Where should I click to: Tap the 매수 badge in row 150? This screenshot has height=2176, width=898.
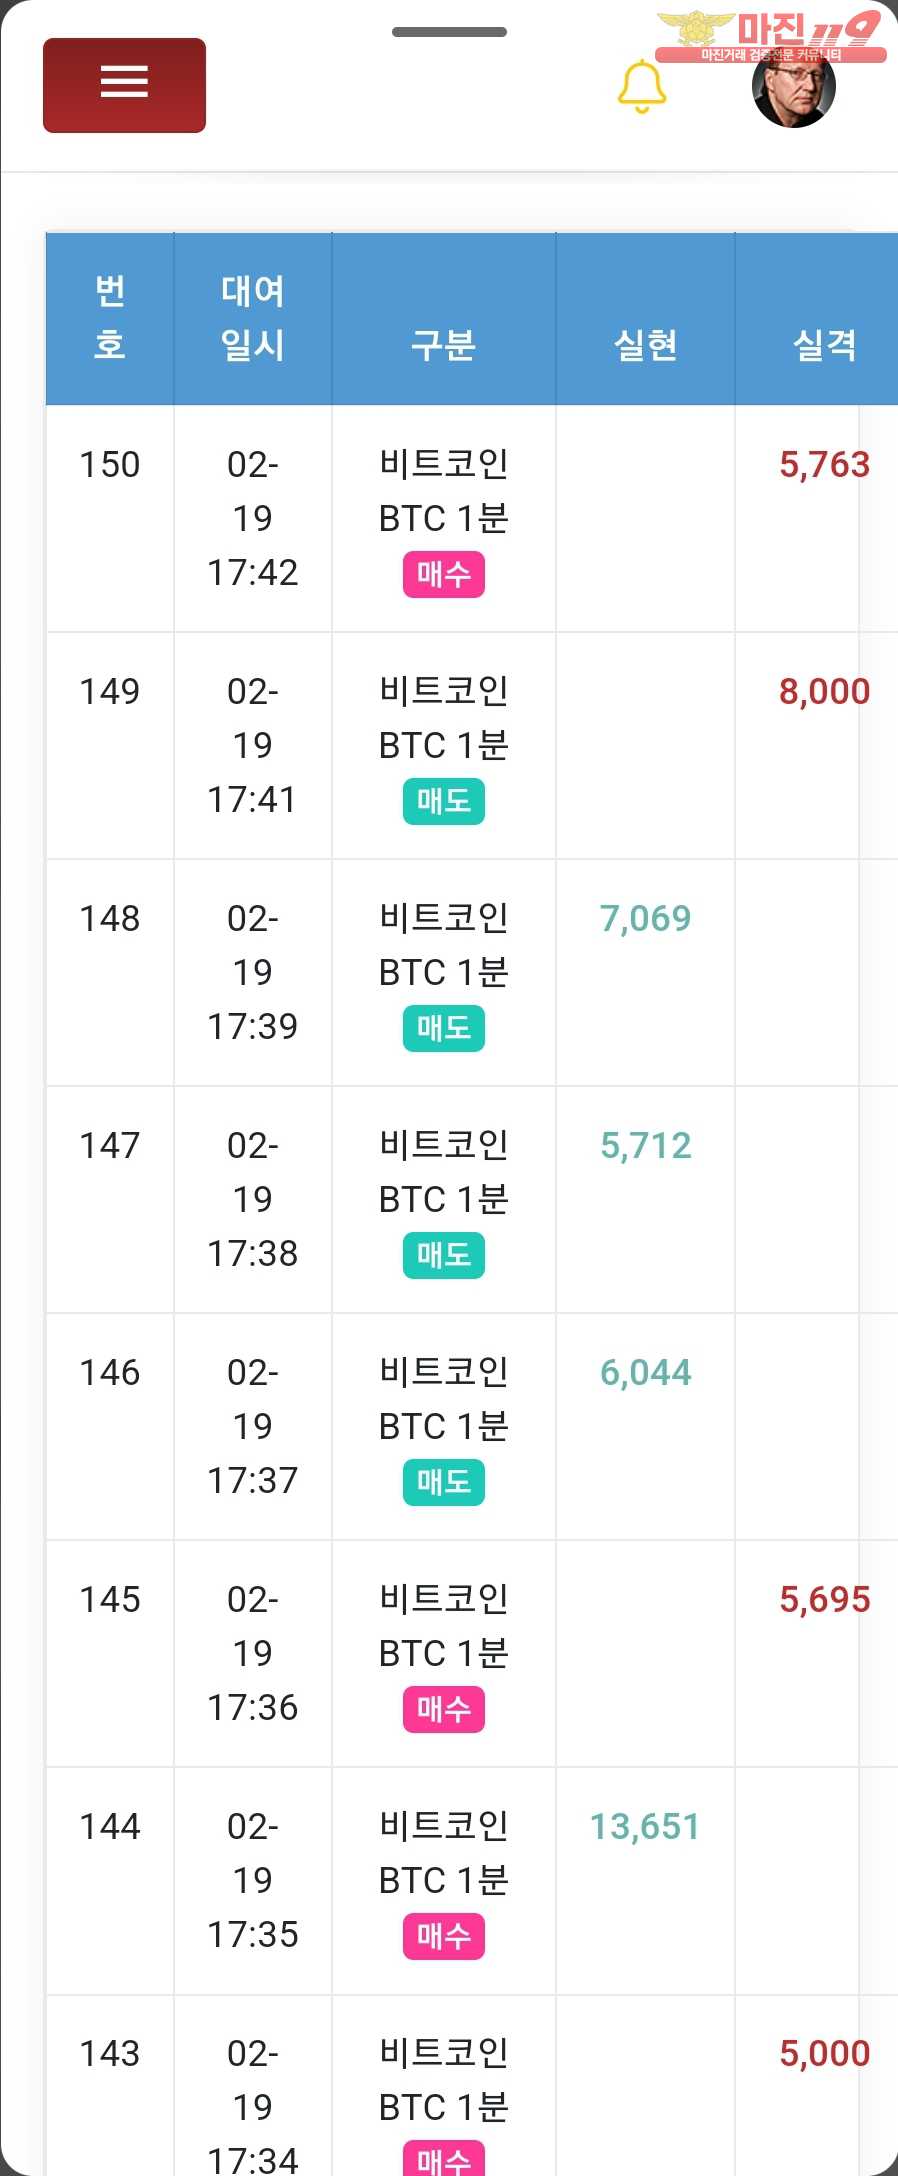coord(444,574)
